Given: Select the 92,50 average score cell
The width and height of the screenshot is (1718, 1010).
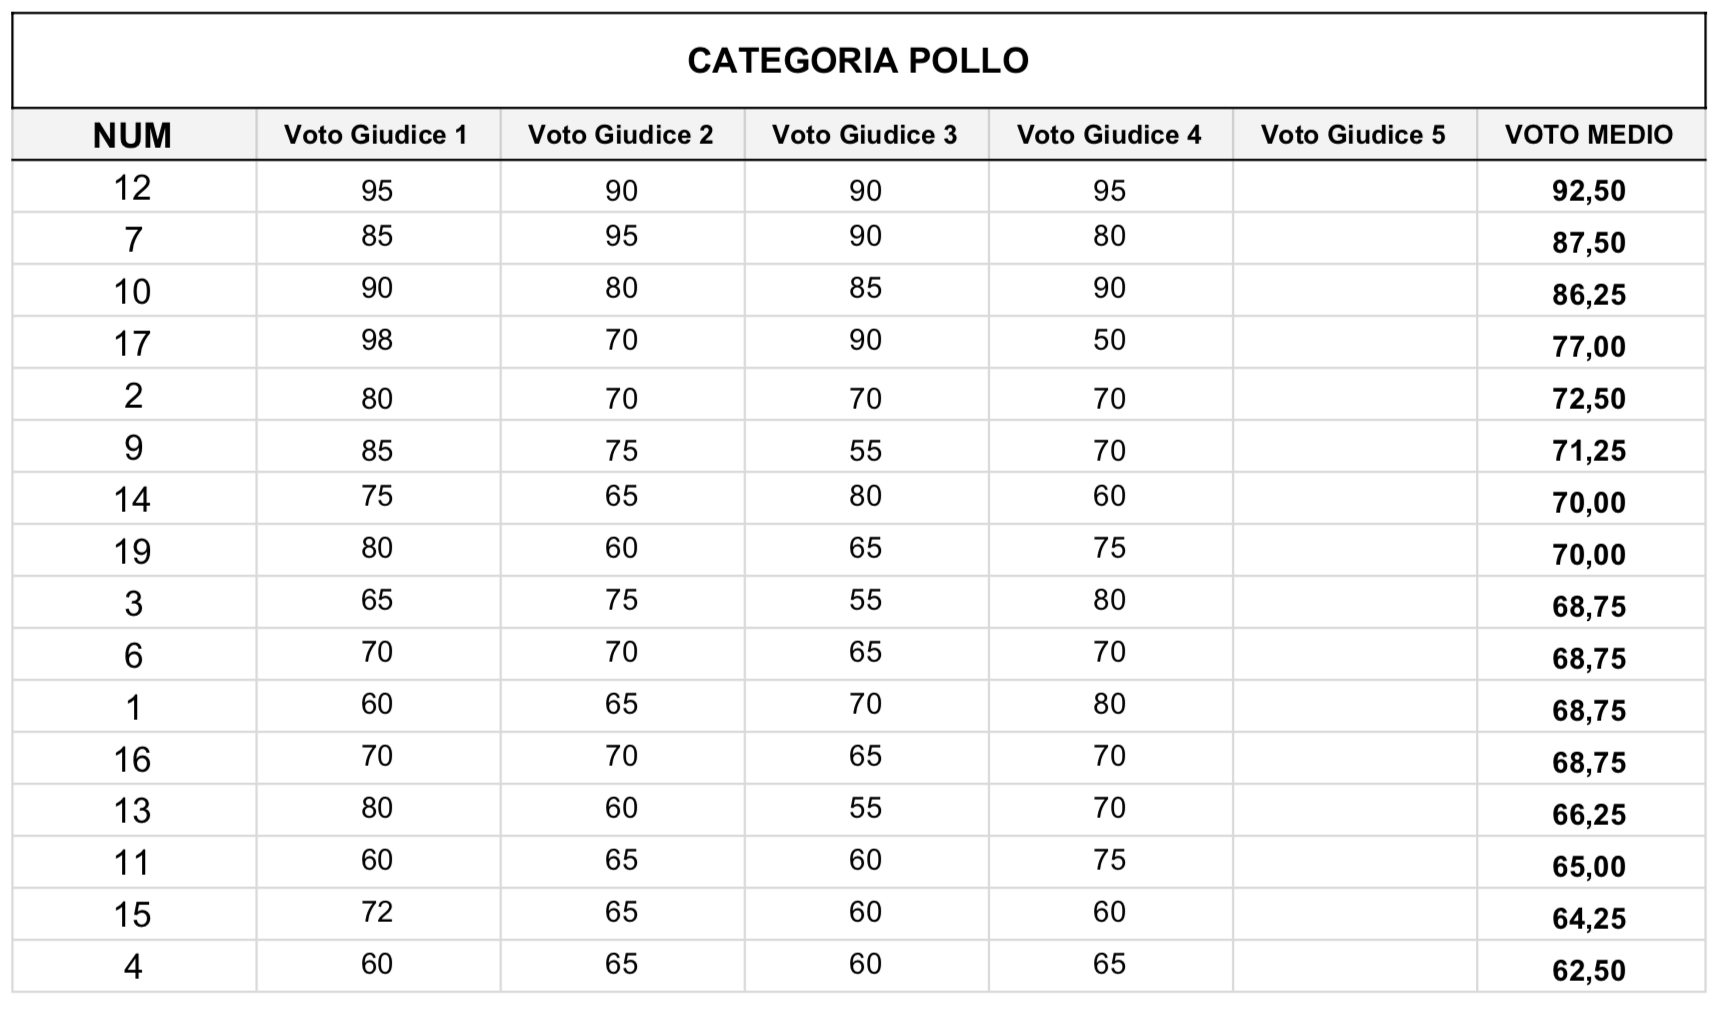Looking at the screenshot, I should 1590,187.
